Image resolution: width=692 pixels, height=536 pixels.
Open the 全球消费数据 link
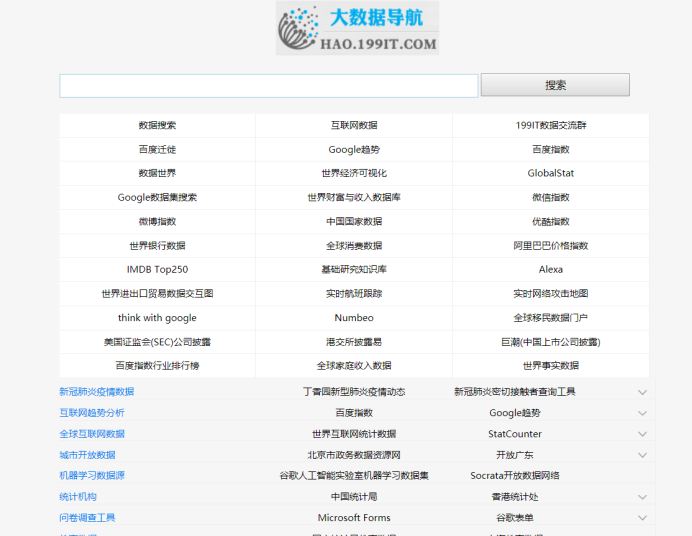click(x=354, y=246)
